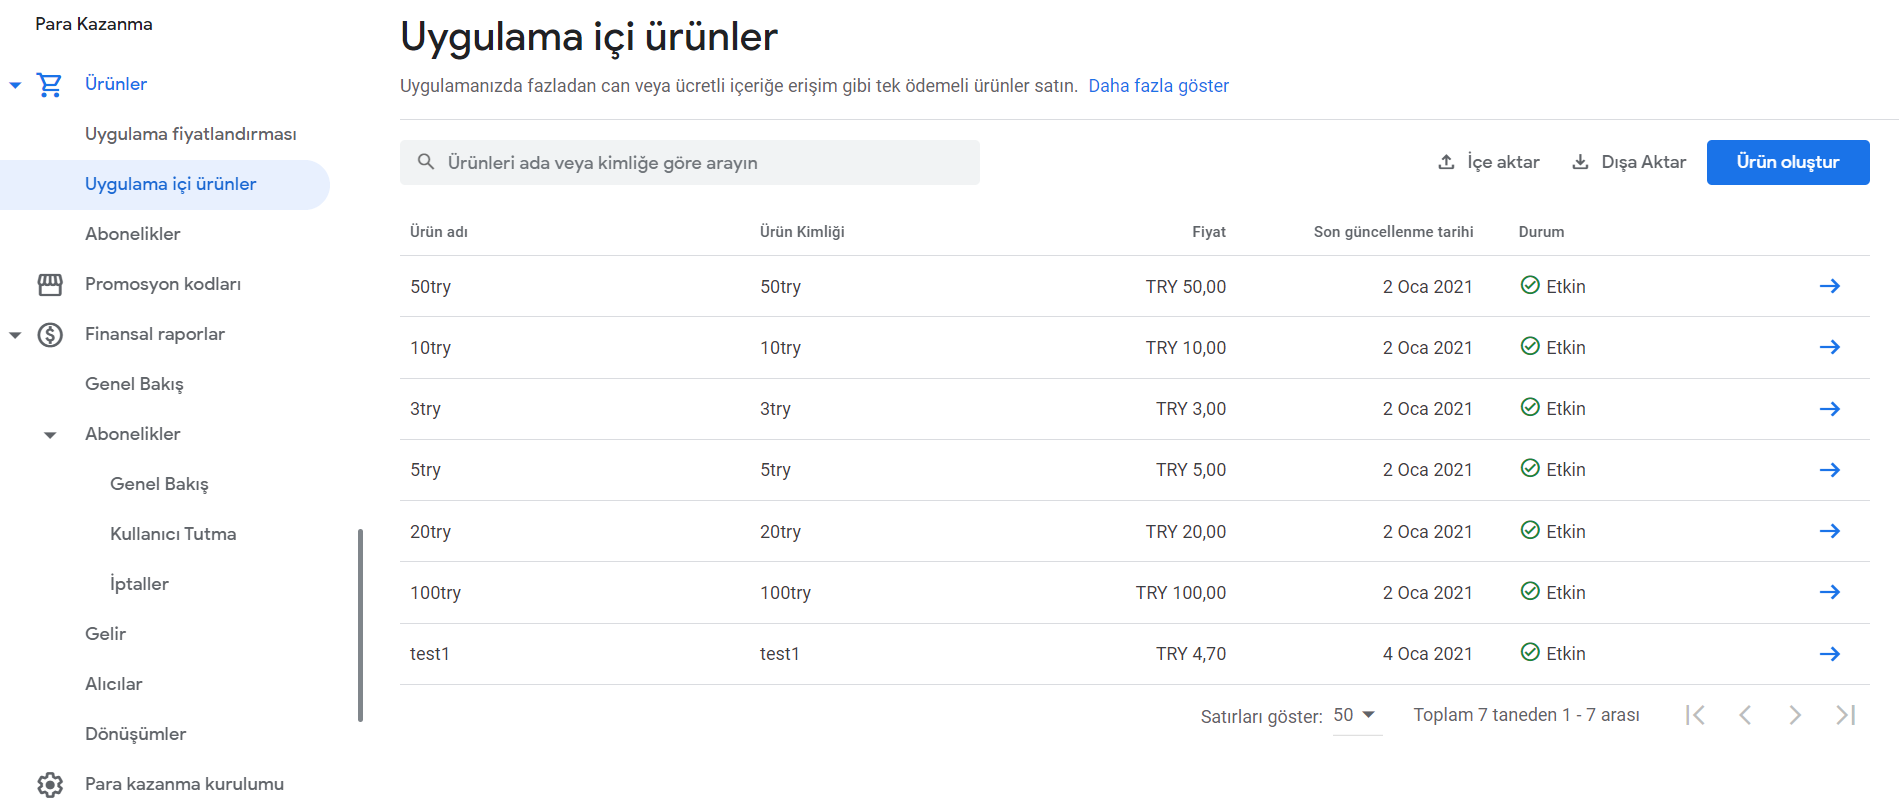Click the Dışa Aktar button label
Screen dimensions: 1899x801
click(1643, 162)
